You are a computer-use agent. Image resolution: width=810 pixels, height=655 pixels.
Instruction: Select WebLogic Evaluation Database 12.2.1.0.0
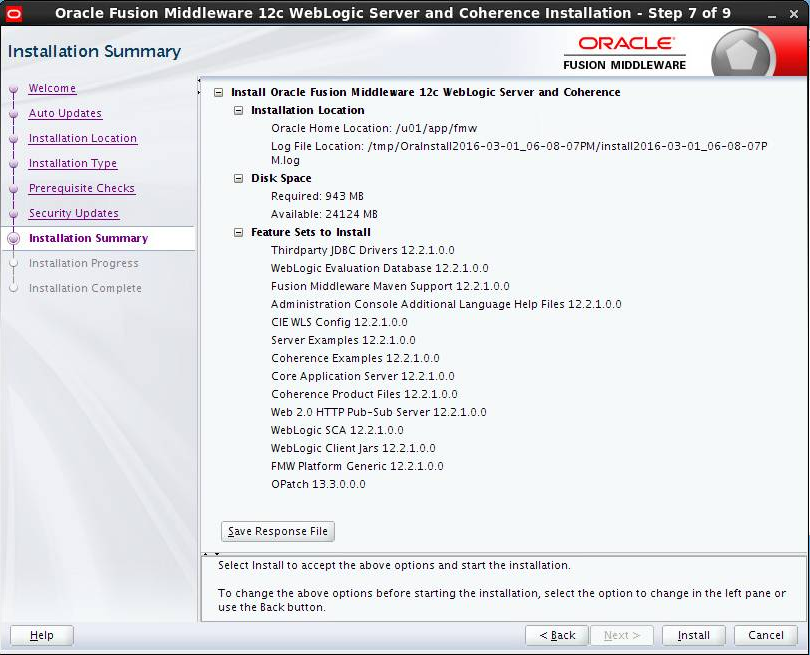380,269
